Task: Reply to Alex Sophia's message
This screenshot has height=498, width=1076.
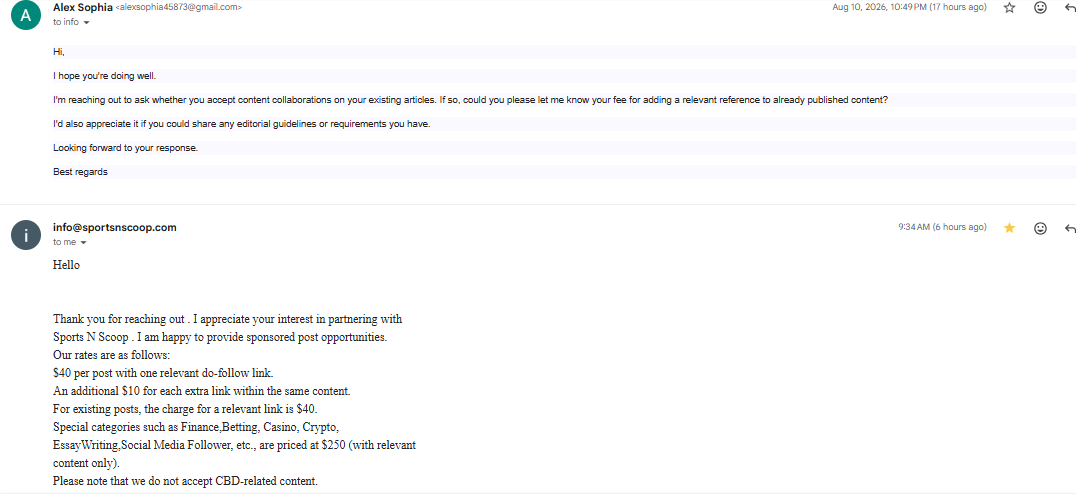Action: click(1070, 8)
